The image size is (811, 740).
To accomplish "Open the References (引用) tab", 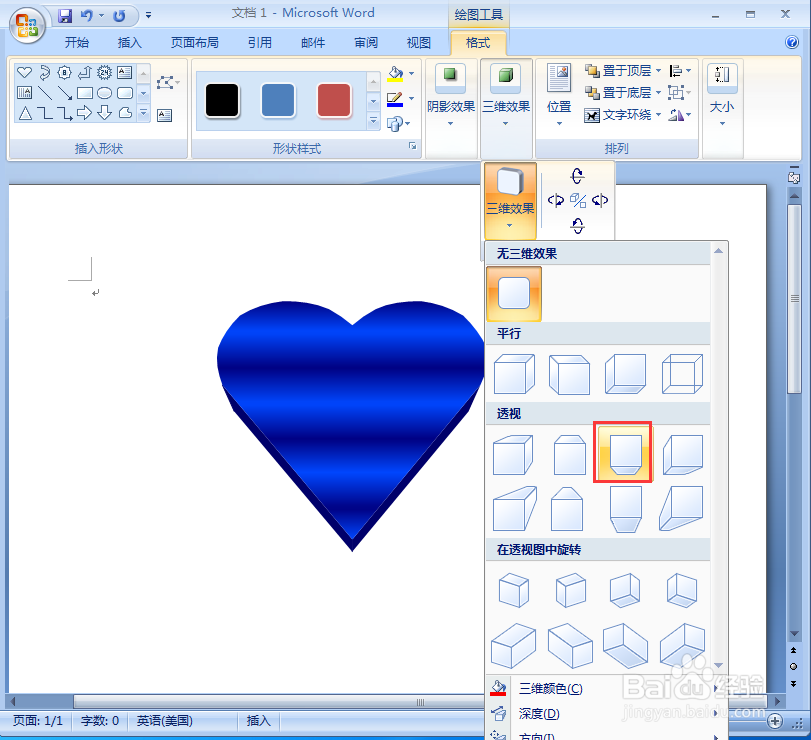I will click(260, 42).
